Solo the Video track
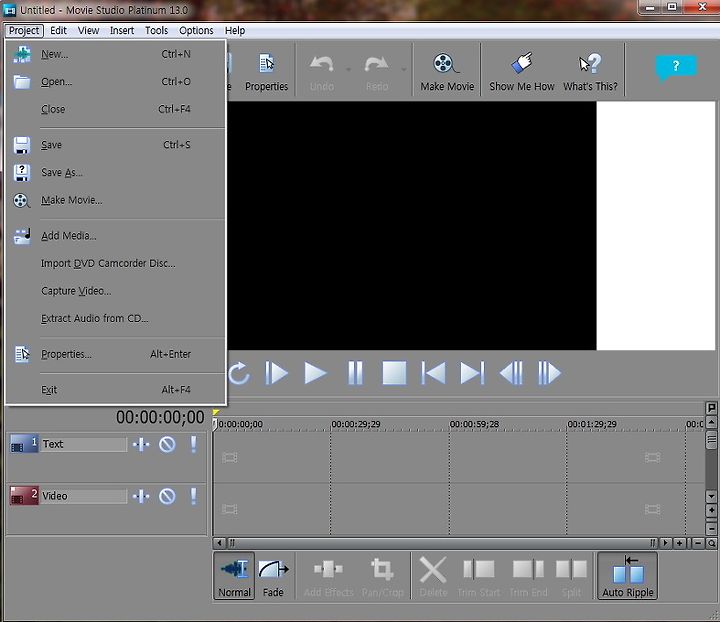Screen dimensions: 720x622 coord(193,496)
